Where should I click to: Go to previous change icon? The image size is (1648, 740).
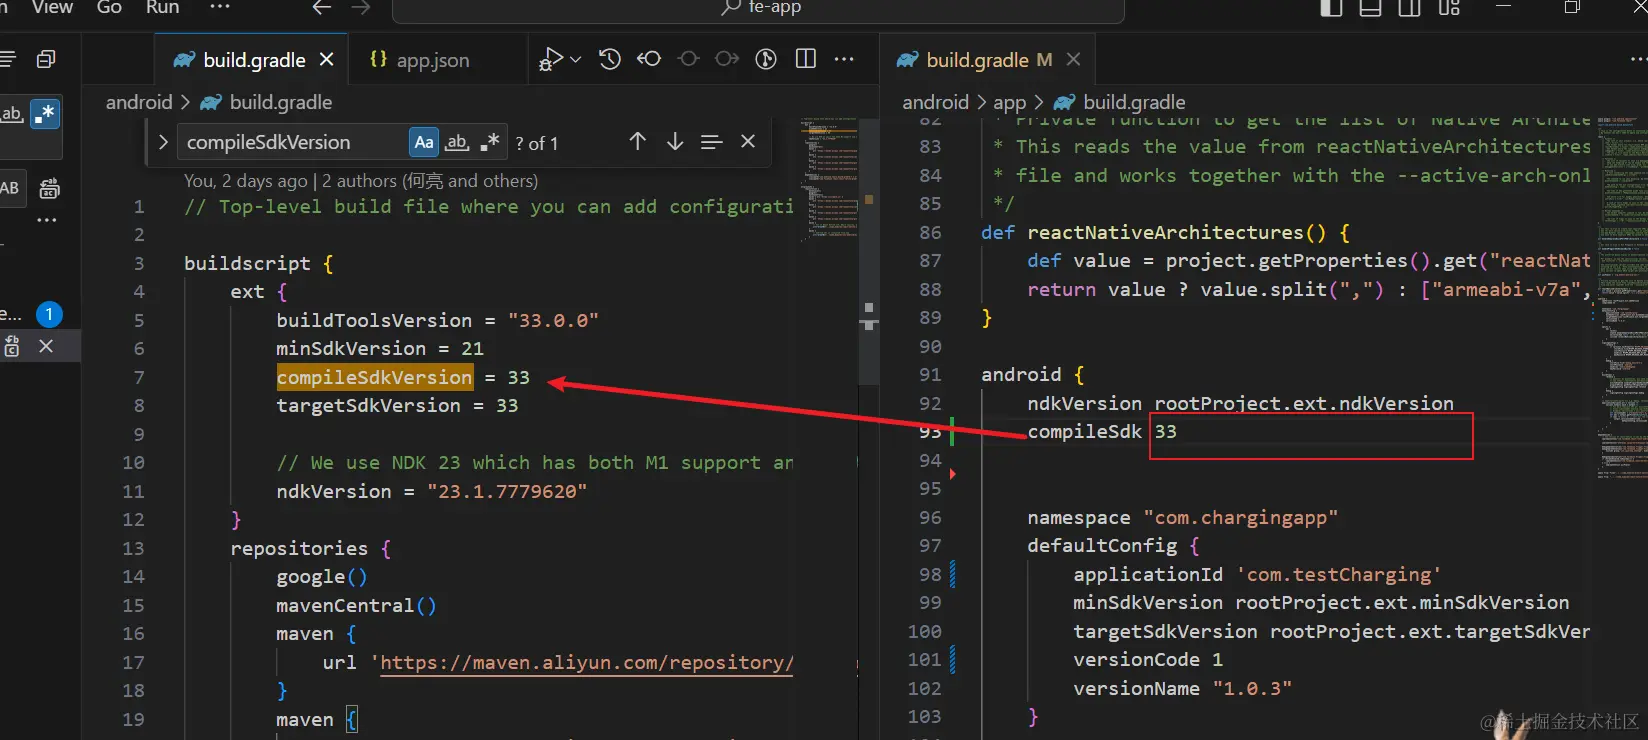coord(649,59)
